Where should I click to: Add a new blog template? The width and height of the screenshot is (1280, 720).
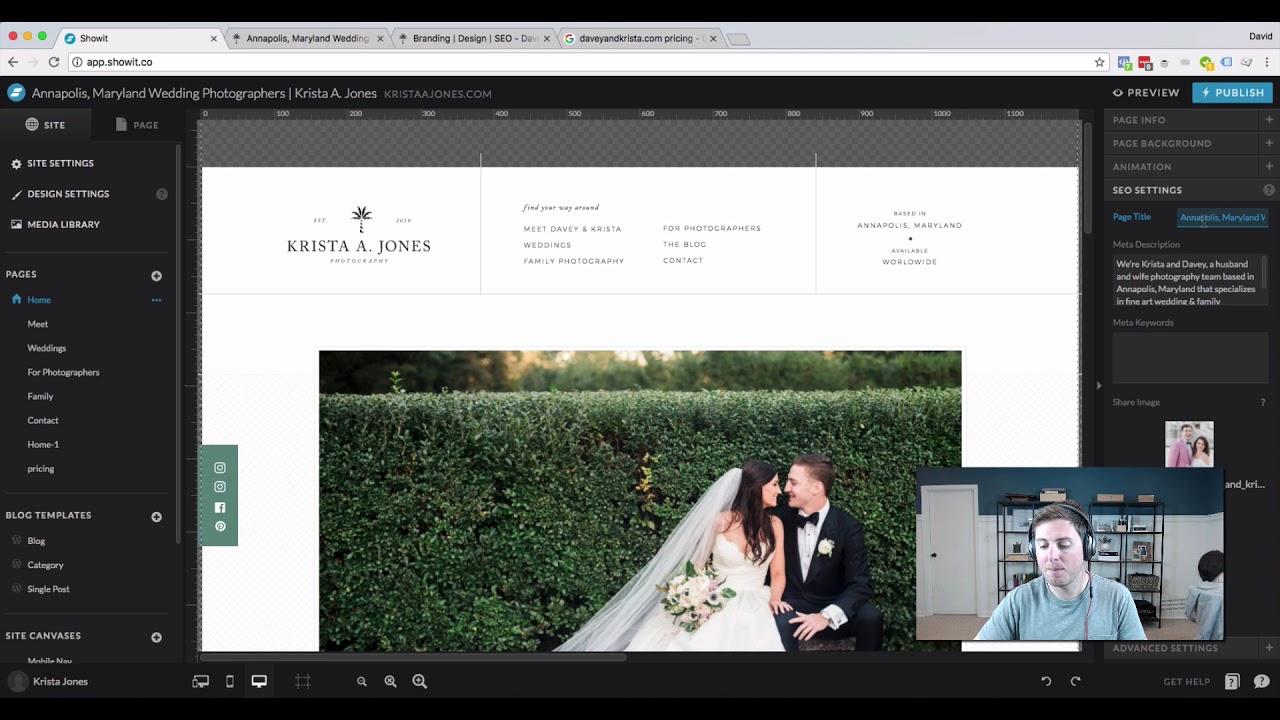[156, 517]
